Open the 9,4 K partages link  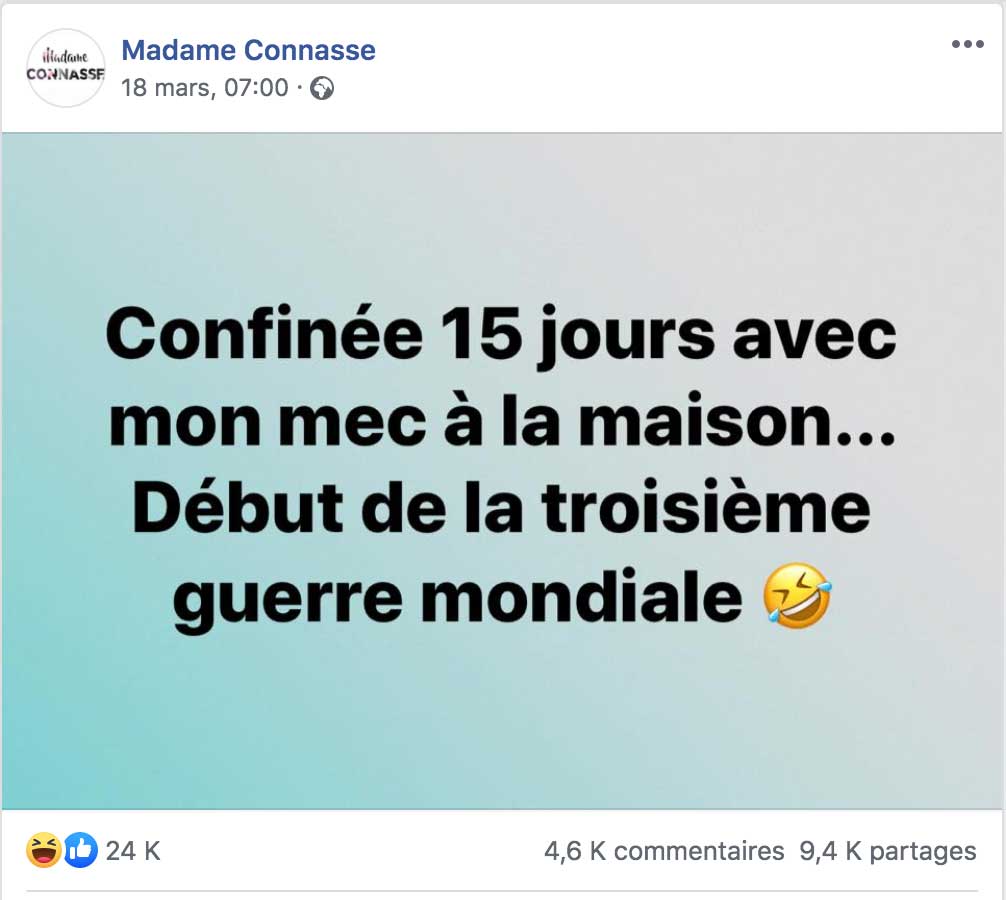pyautogui.click(x=888, y=851)
